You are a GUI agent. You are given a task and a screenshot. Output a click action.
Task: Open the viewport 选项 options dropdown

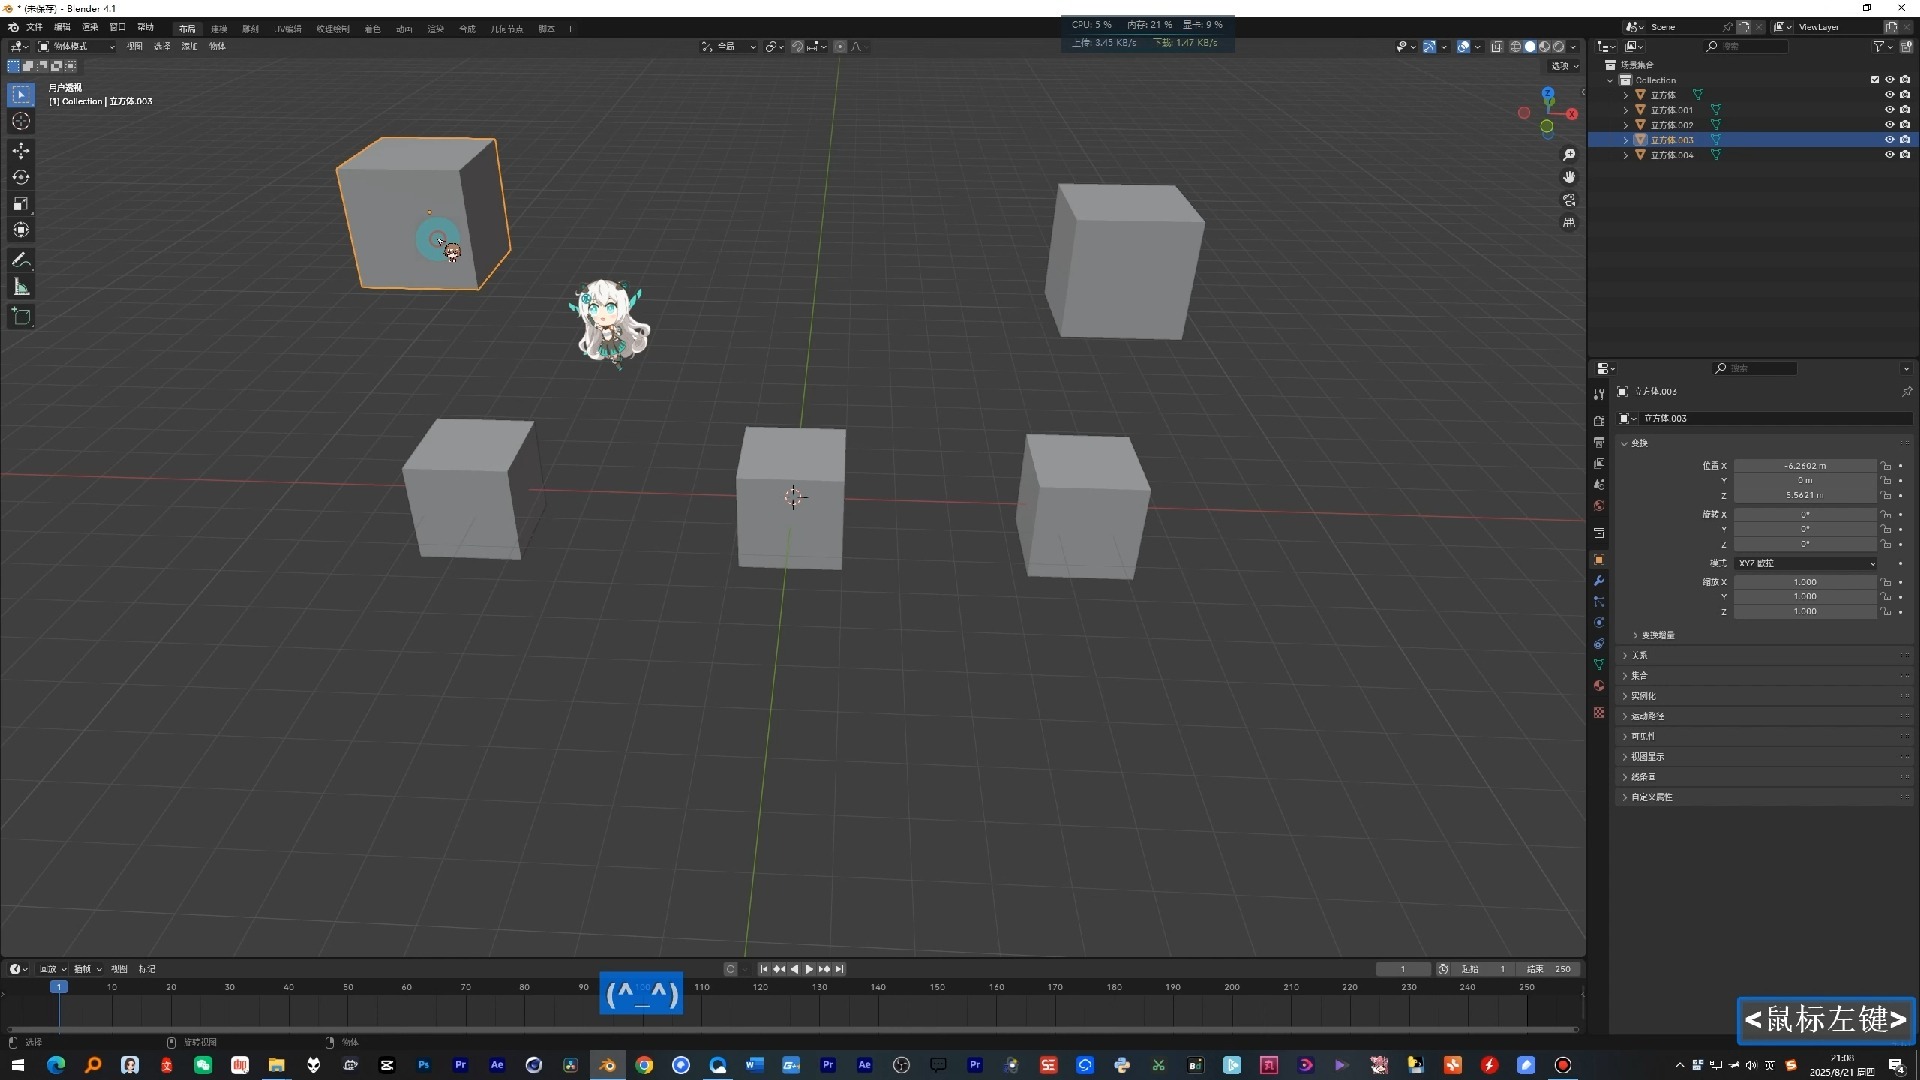1565,66
